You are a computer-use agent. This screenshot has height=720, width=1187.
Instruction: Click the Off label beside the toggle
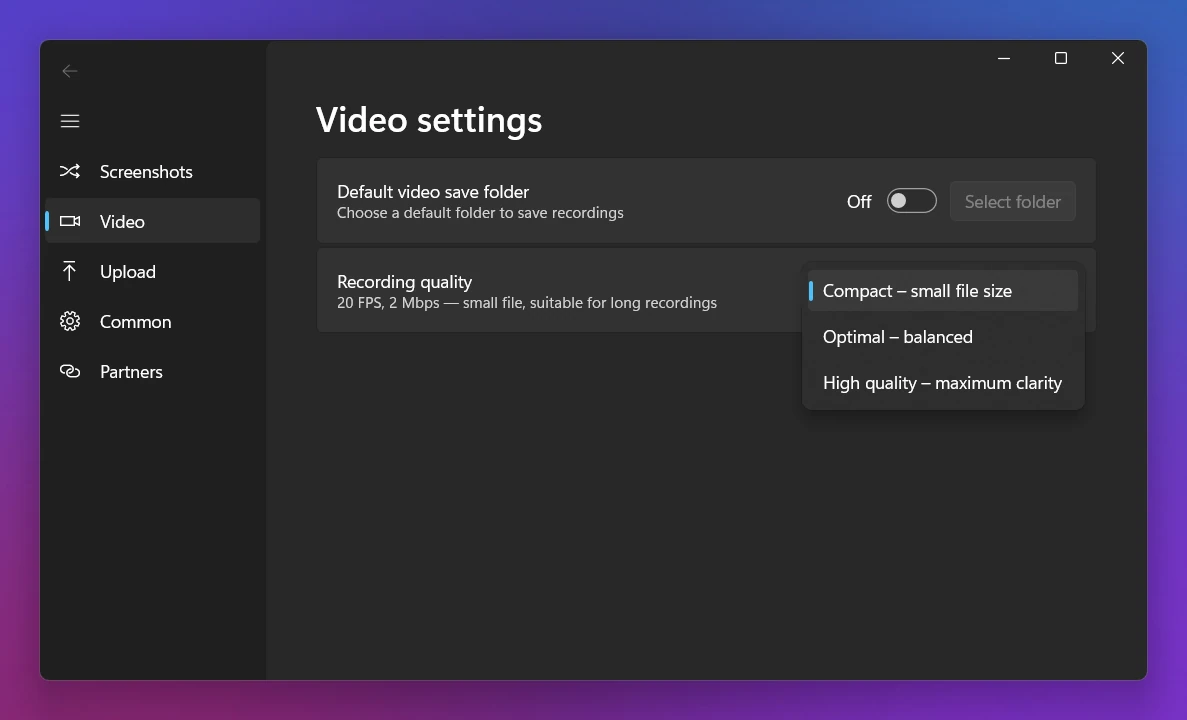pos(859,201)
